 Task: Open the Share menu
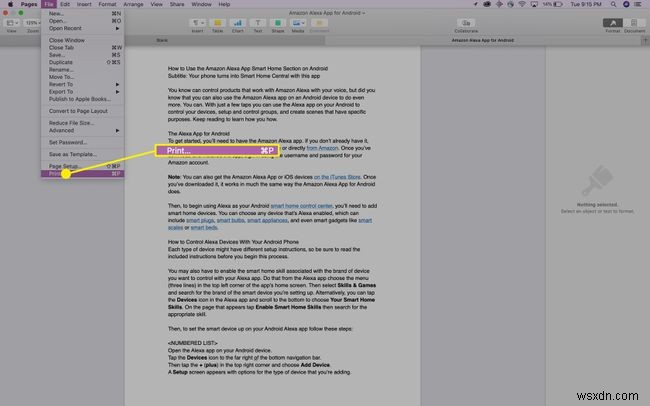(x=177, y=4)
